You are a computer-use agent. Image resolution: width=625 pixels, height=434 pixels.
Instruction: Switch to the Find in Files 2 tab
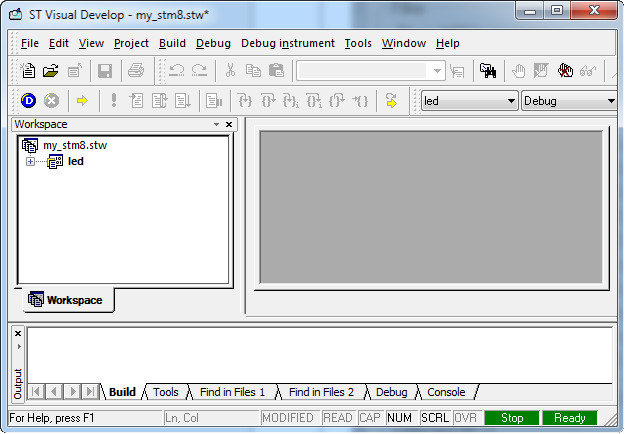(321, 392)
